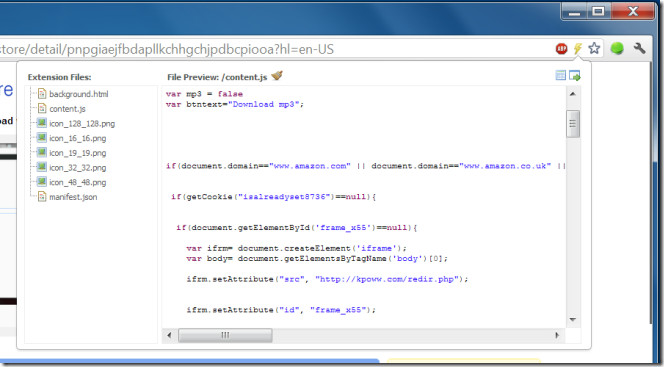The image size is (664, 367).
Task: Bookmark page with the star icon
Action: pyautogui.click(x=594, y=48)
